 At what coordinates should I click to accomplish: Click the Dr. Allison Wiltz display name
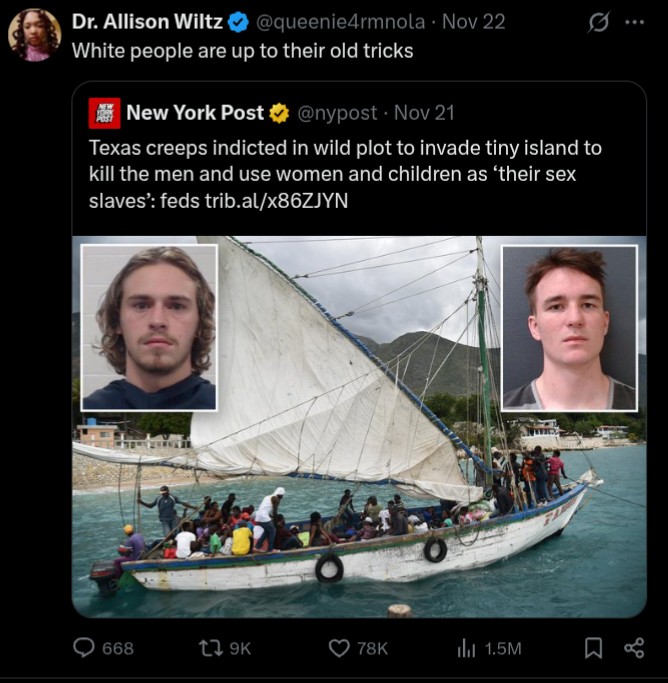pyautogui.click(x=147, y=22)
